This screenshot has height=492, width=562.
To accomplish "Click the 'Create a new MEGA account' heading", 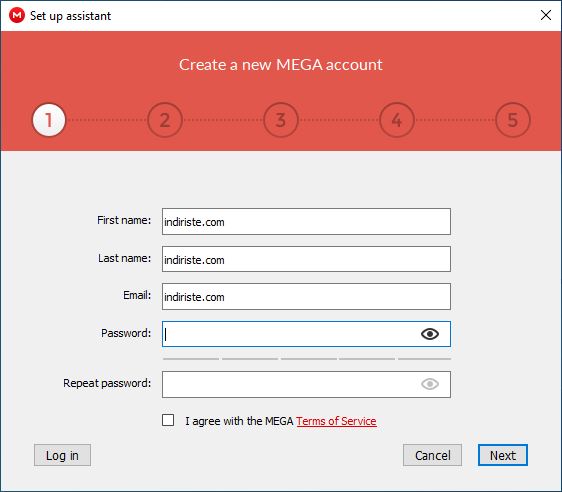I will point(281,65).
